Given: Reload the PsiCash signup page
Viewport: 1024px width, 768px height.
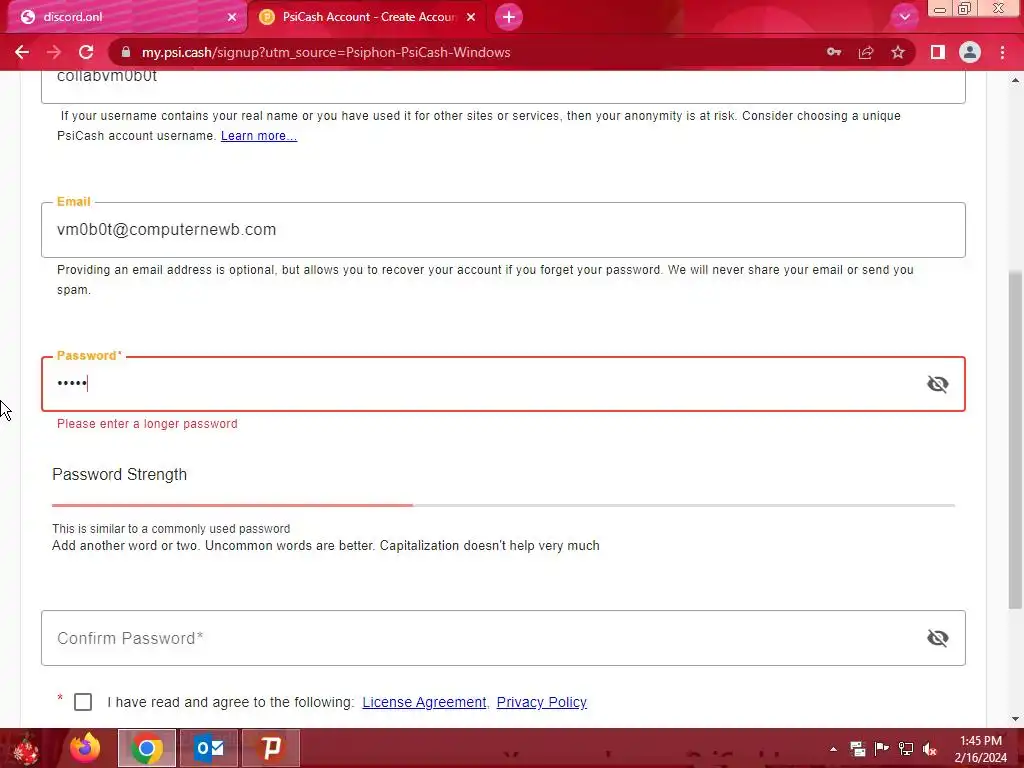Looking at the screenshot, I should point(86,52).
